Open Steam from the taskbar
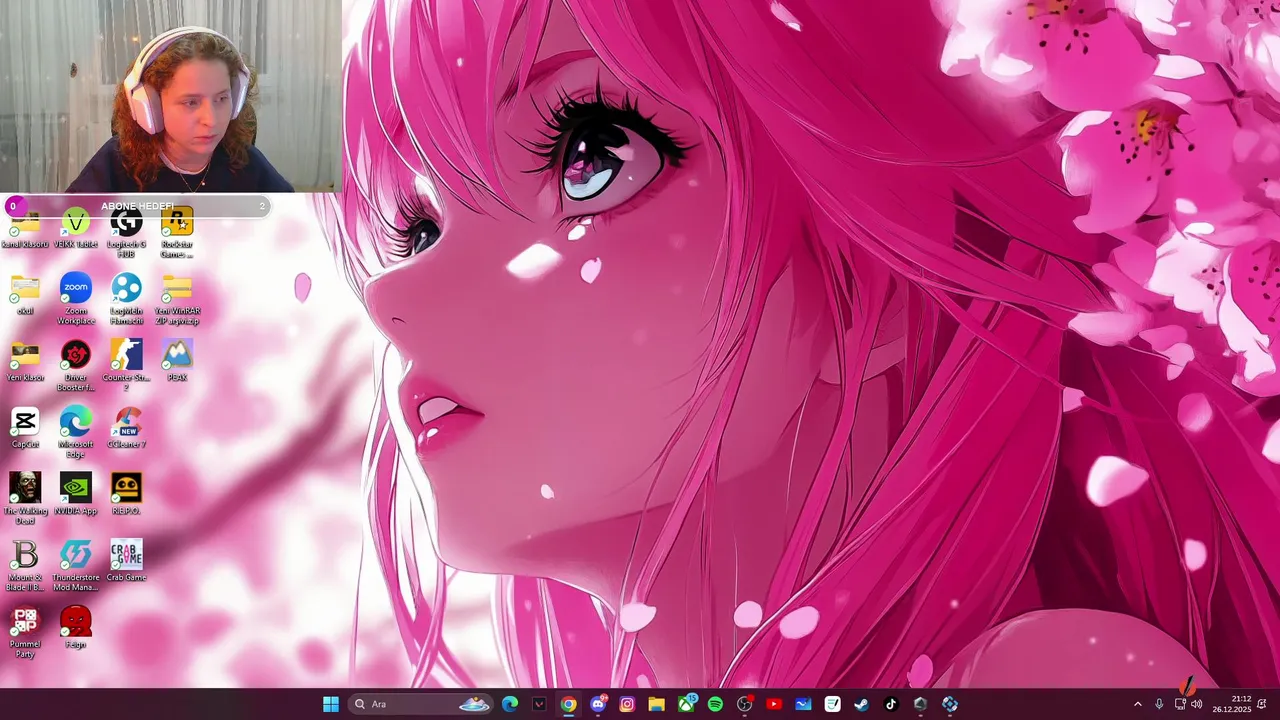 (861, 704)
